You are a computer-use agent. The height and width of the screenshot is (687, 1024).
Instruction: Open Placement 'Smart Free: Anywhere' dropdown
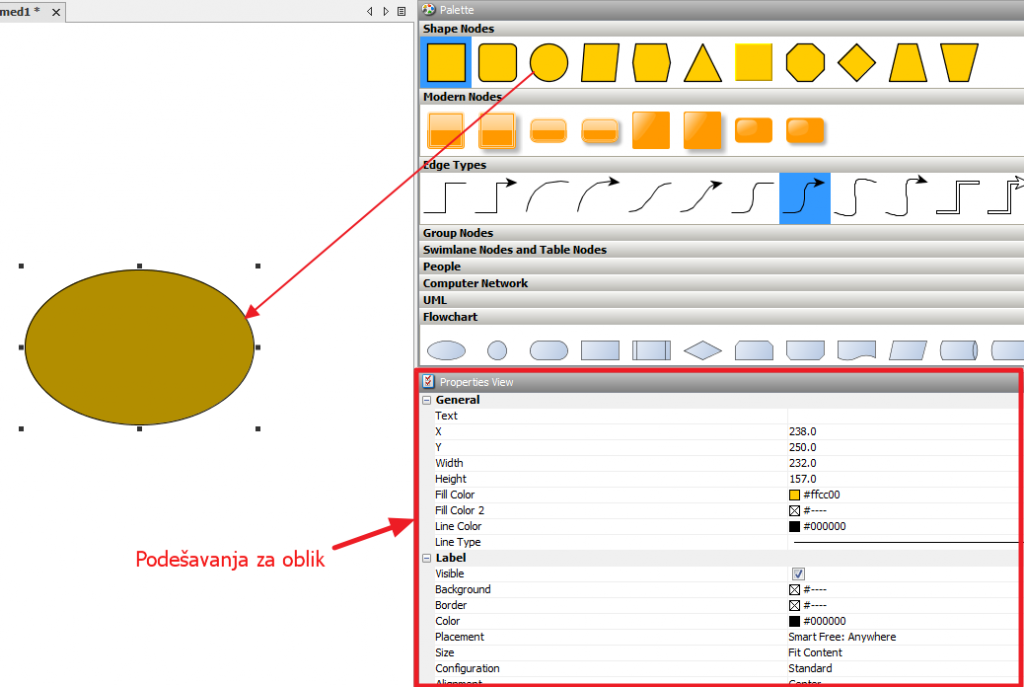click(904, 637)
